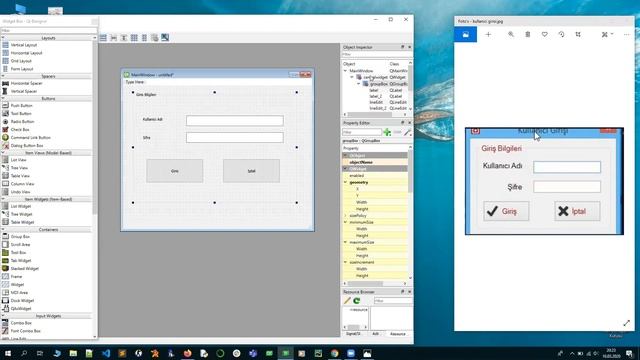Viewport: 640px width, 360px height.
Task: Select lineEdit row in Object Inspector
Action: click(x=375, y=102)
